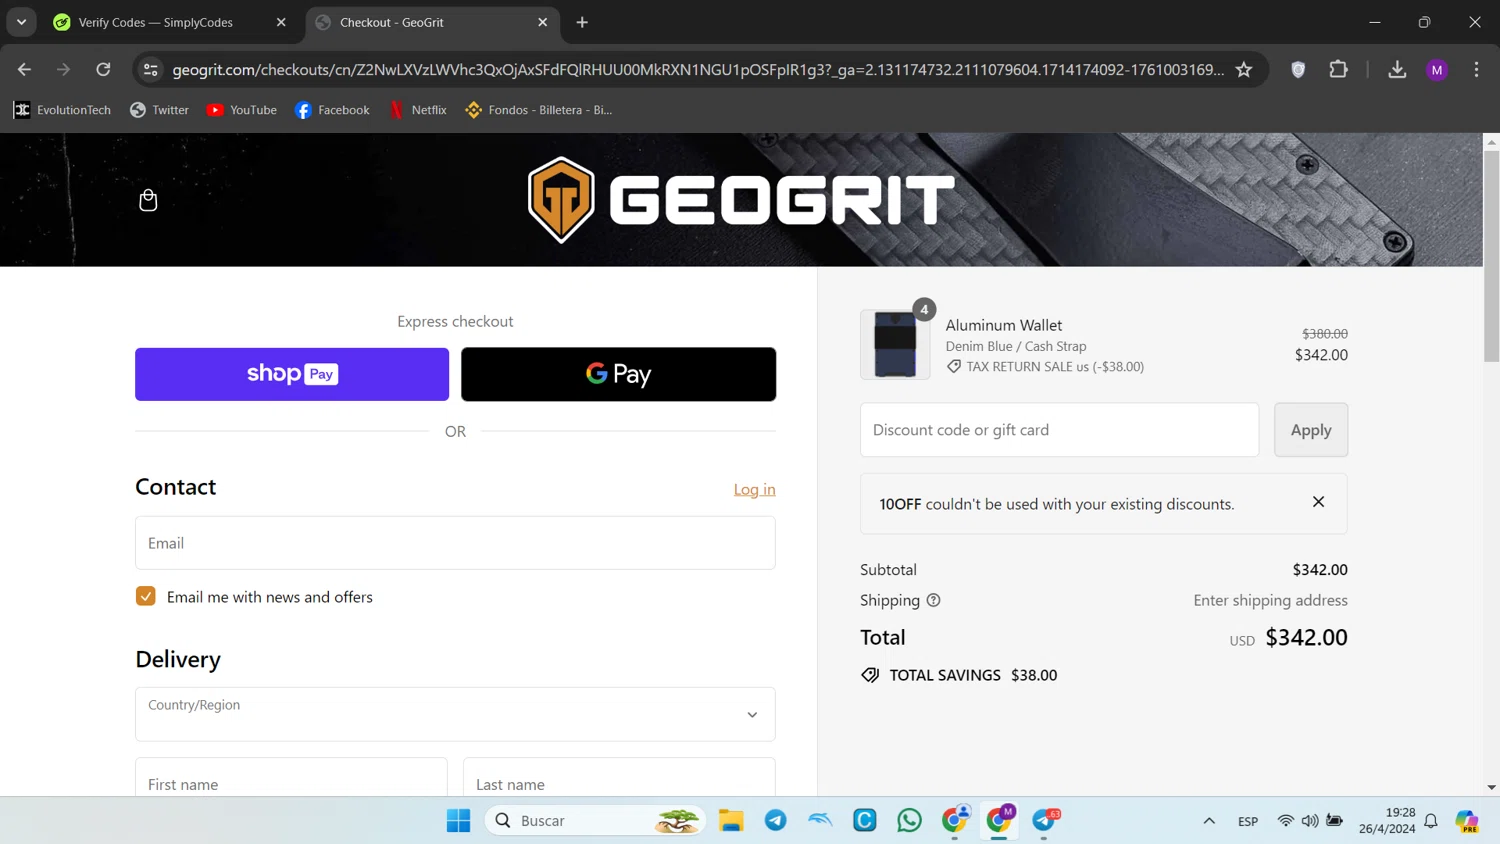
Task: Click the taskbar Buscar search box
Action: coord(595,820)
